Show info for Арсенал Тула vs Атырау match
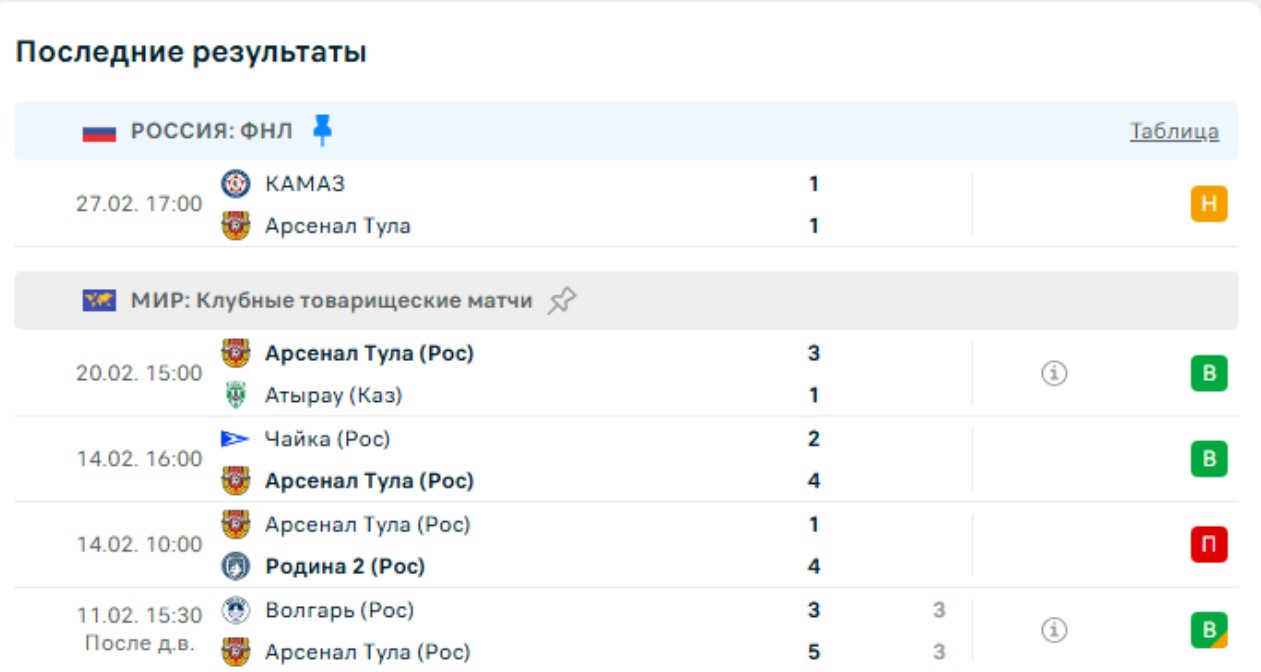Image resolution: width=1261 pixels, height=672 pixels. tap(1054, 374)
